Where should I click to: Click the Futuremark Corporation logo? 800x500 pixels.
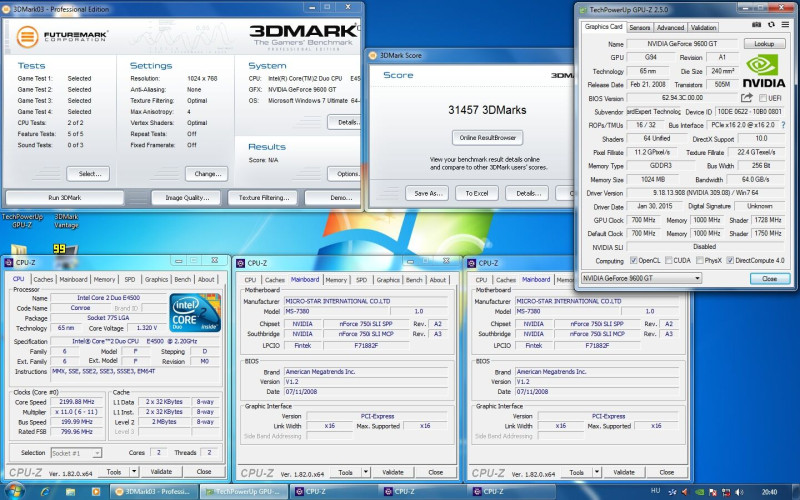pos(62,36)
